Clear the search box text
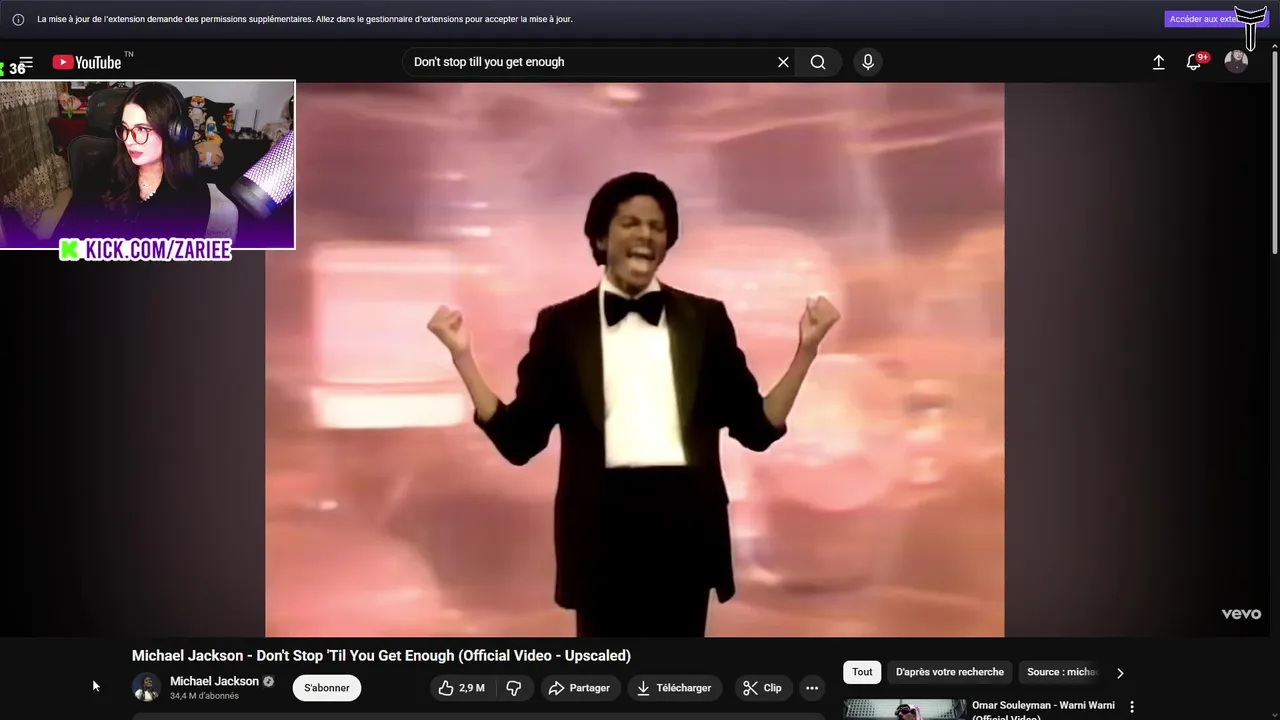The width and height of the screenshot is (1280, 720). point(783,62)
